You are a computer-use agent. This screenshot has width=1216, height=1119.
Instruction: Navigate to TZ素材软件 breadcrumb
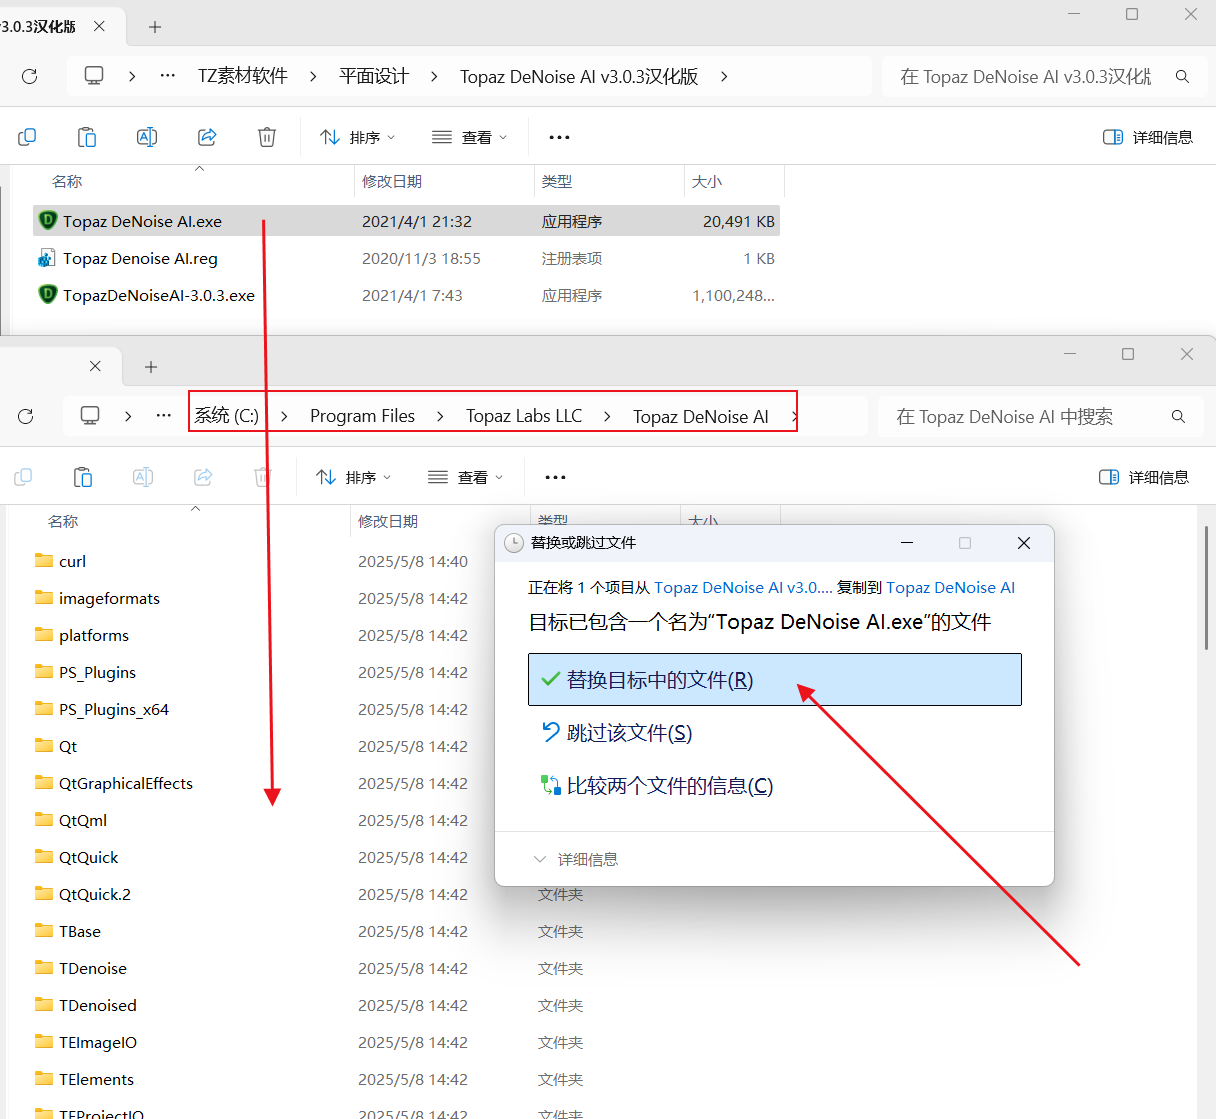pyautogui.click(x=243, y=76)
